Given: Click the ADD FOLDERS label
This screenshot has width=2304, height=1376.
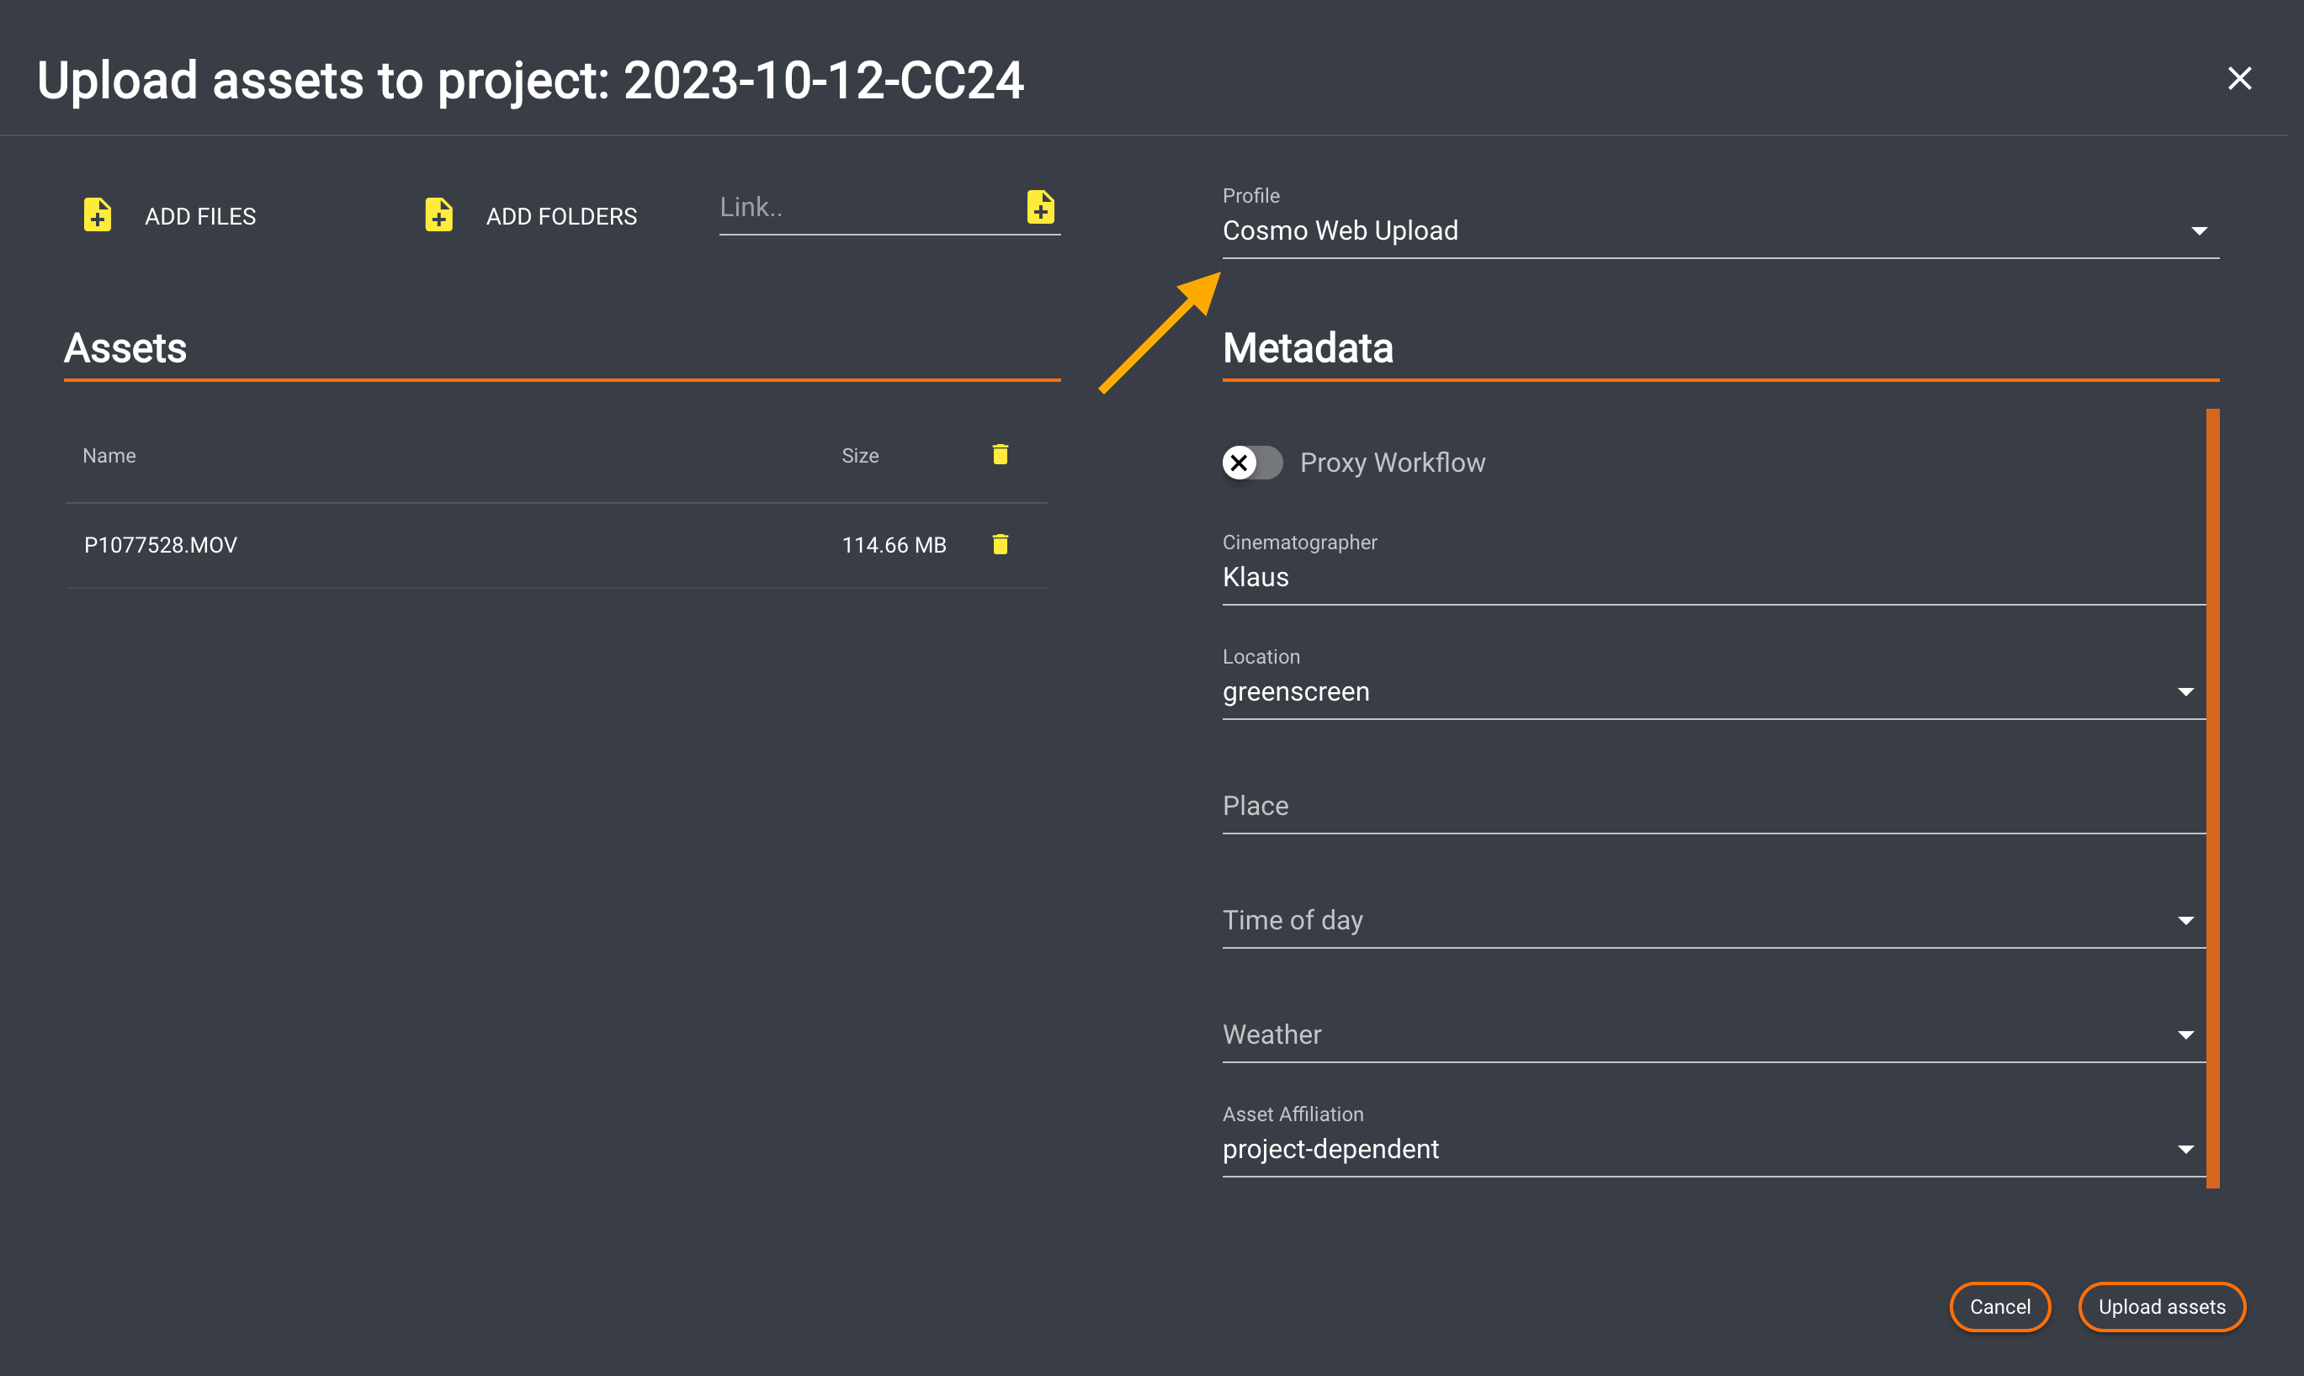Looking at the screenshot, I should tap(561, 216).
